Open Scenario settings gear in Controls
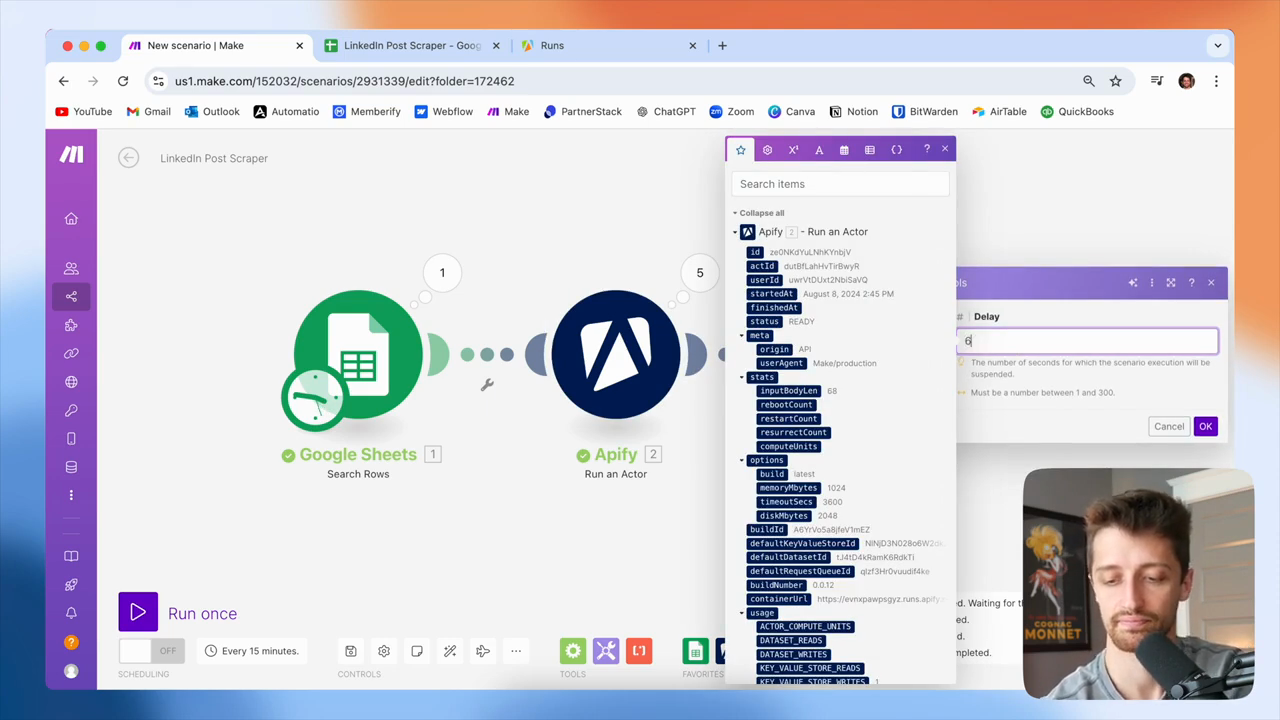 pyautogui.click(x=384, y=651)
